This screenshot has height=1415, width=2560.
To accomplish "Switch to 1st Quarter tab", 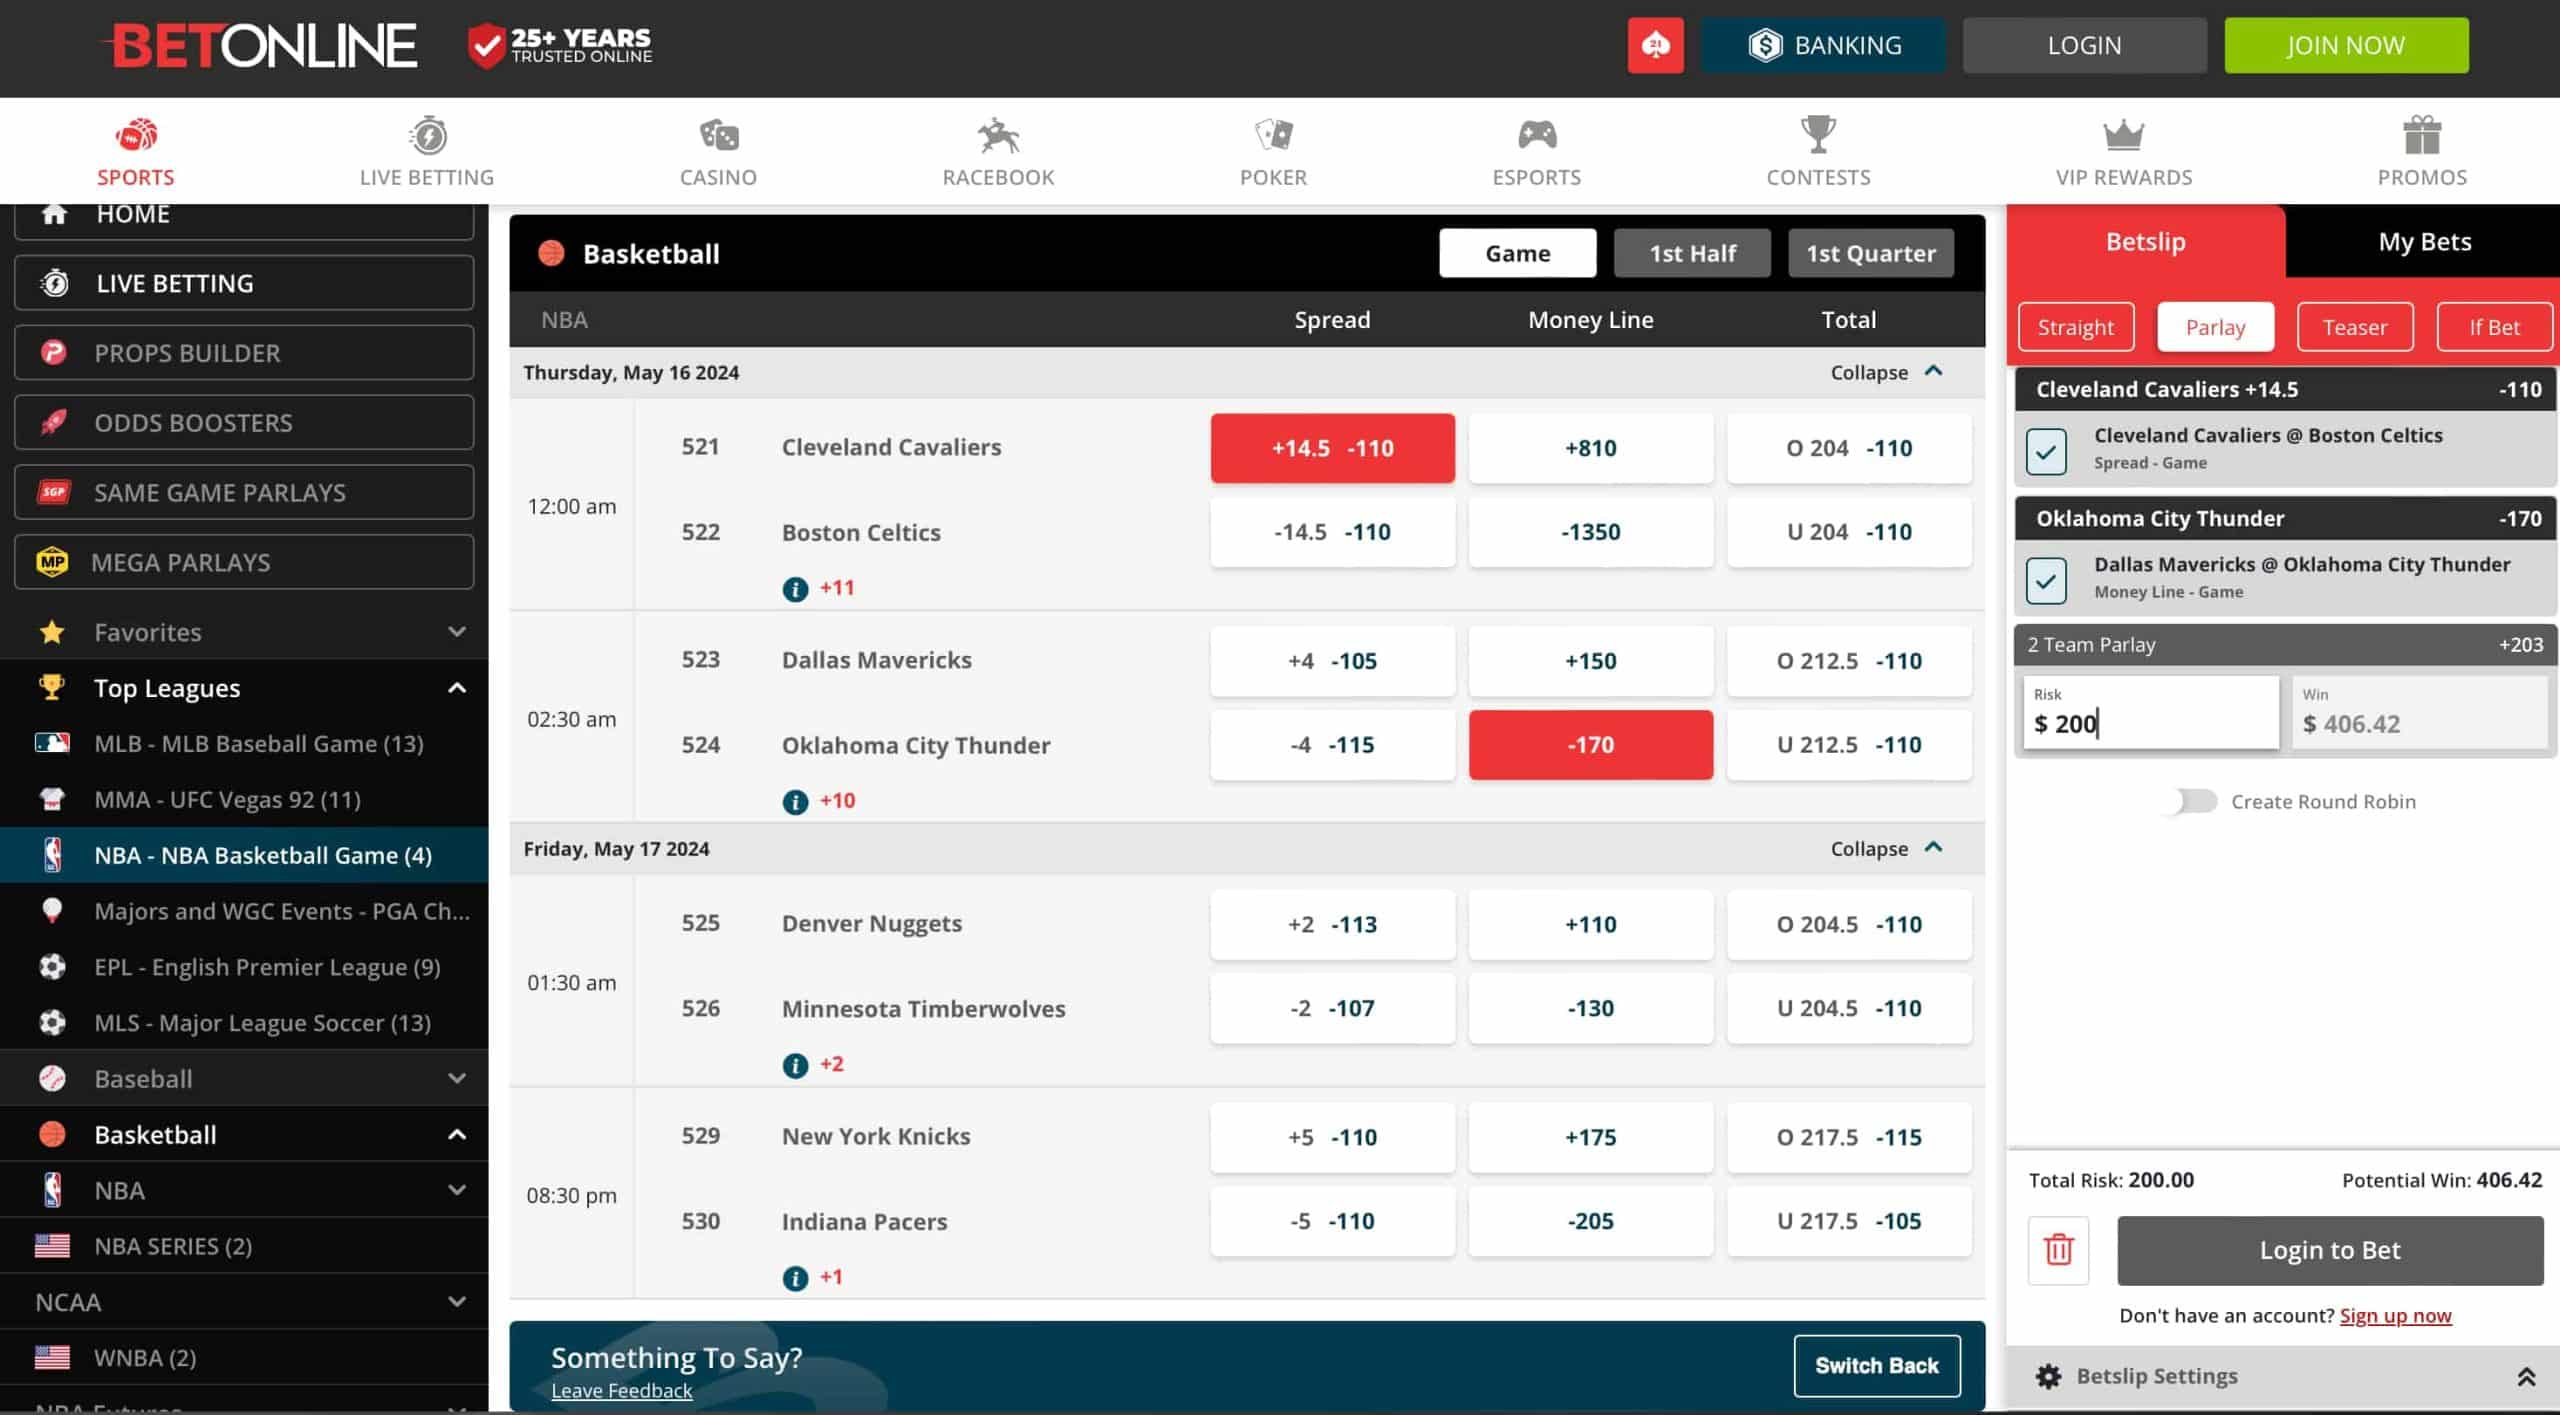I will click(1870, 253).
